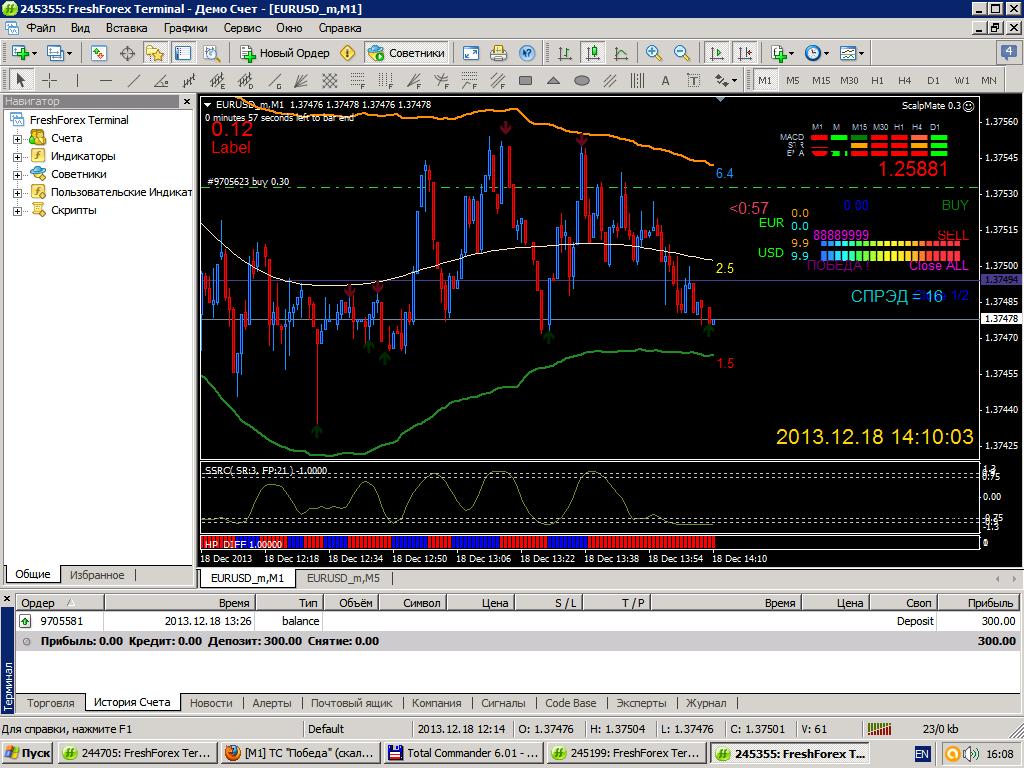Toggle the Советники auto-trading button

406,53
